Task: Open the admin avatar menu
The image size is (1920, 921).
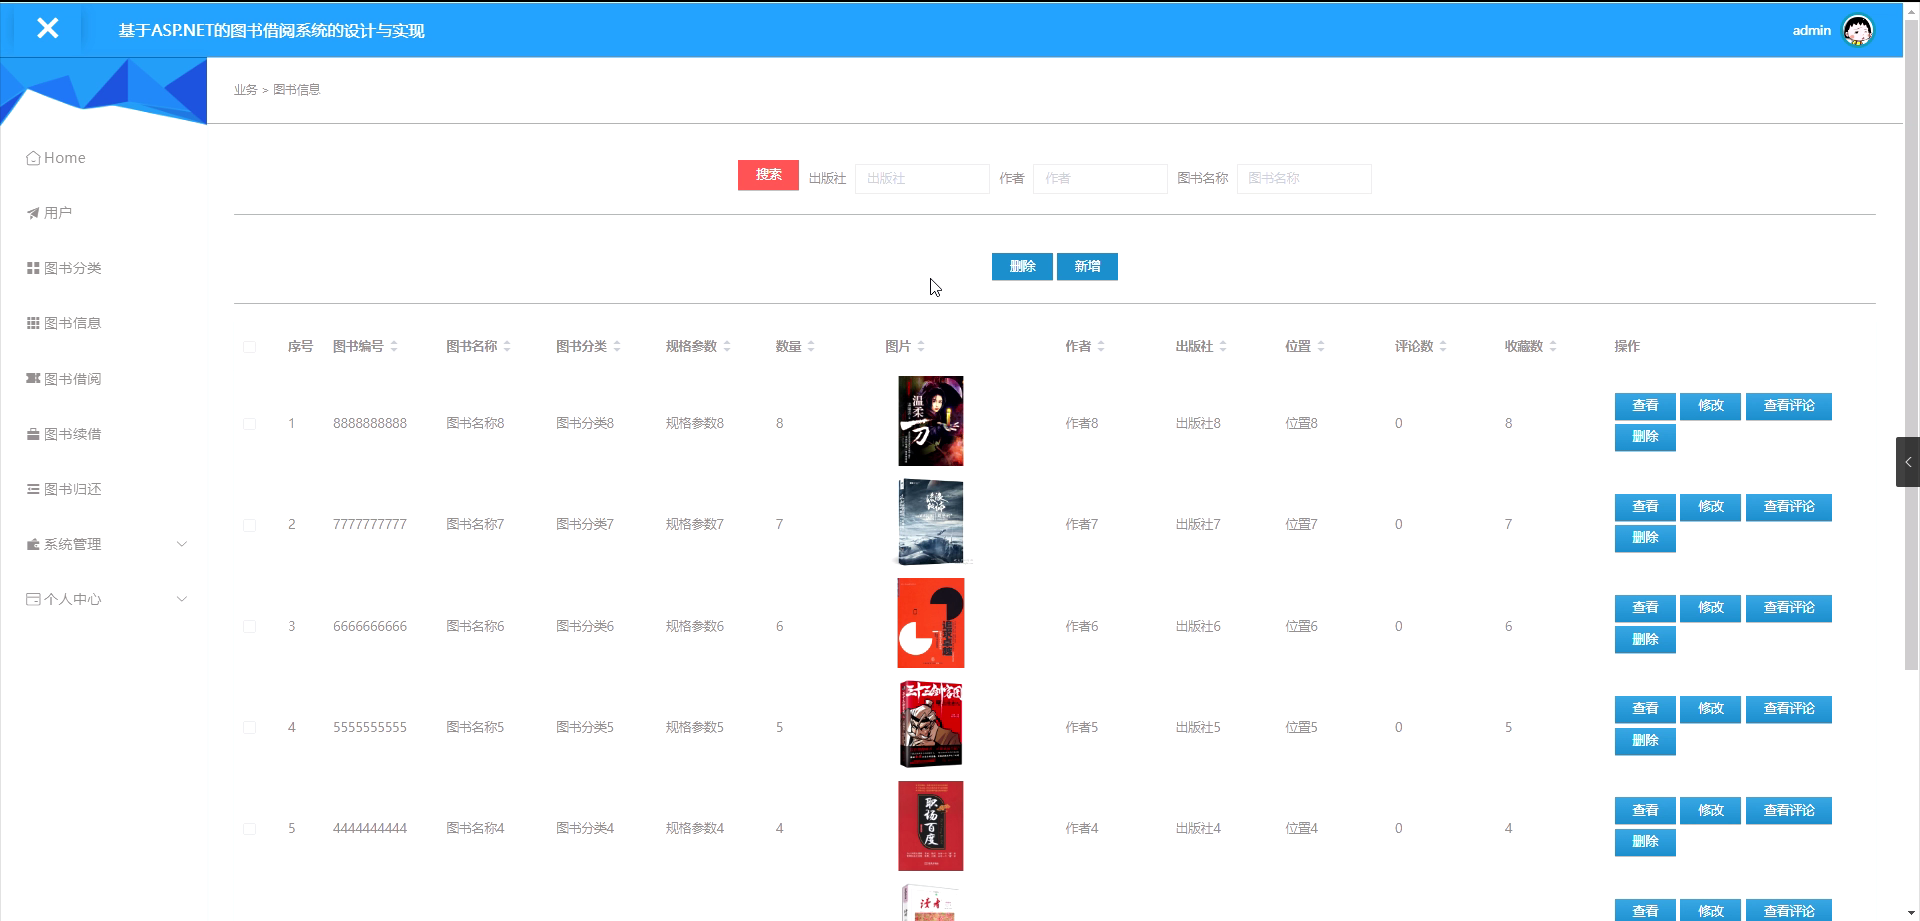Action: pos(1856,30)
